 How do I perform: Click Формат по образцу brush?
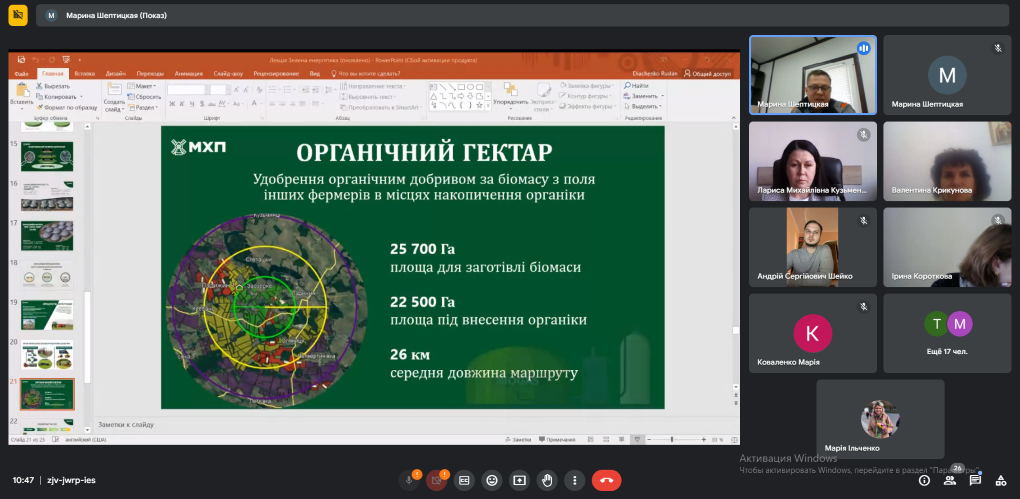click(x=66, y=107)
